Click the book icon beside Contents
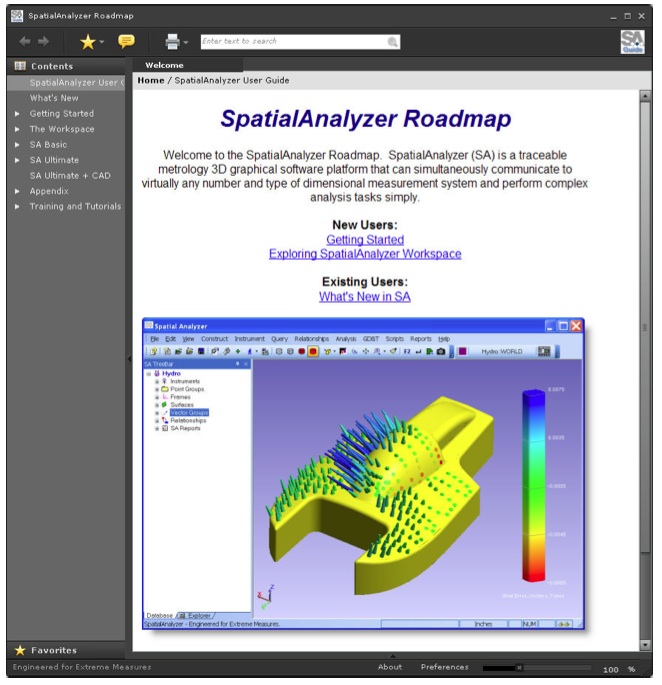This screenshot has width=662, height=685. (x=20, y=66)
